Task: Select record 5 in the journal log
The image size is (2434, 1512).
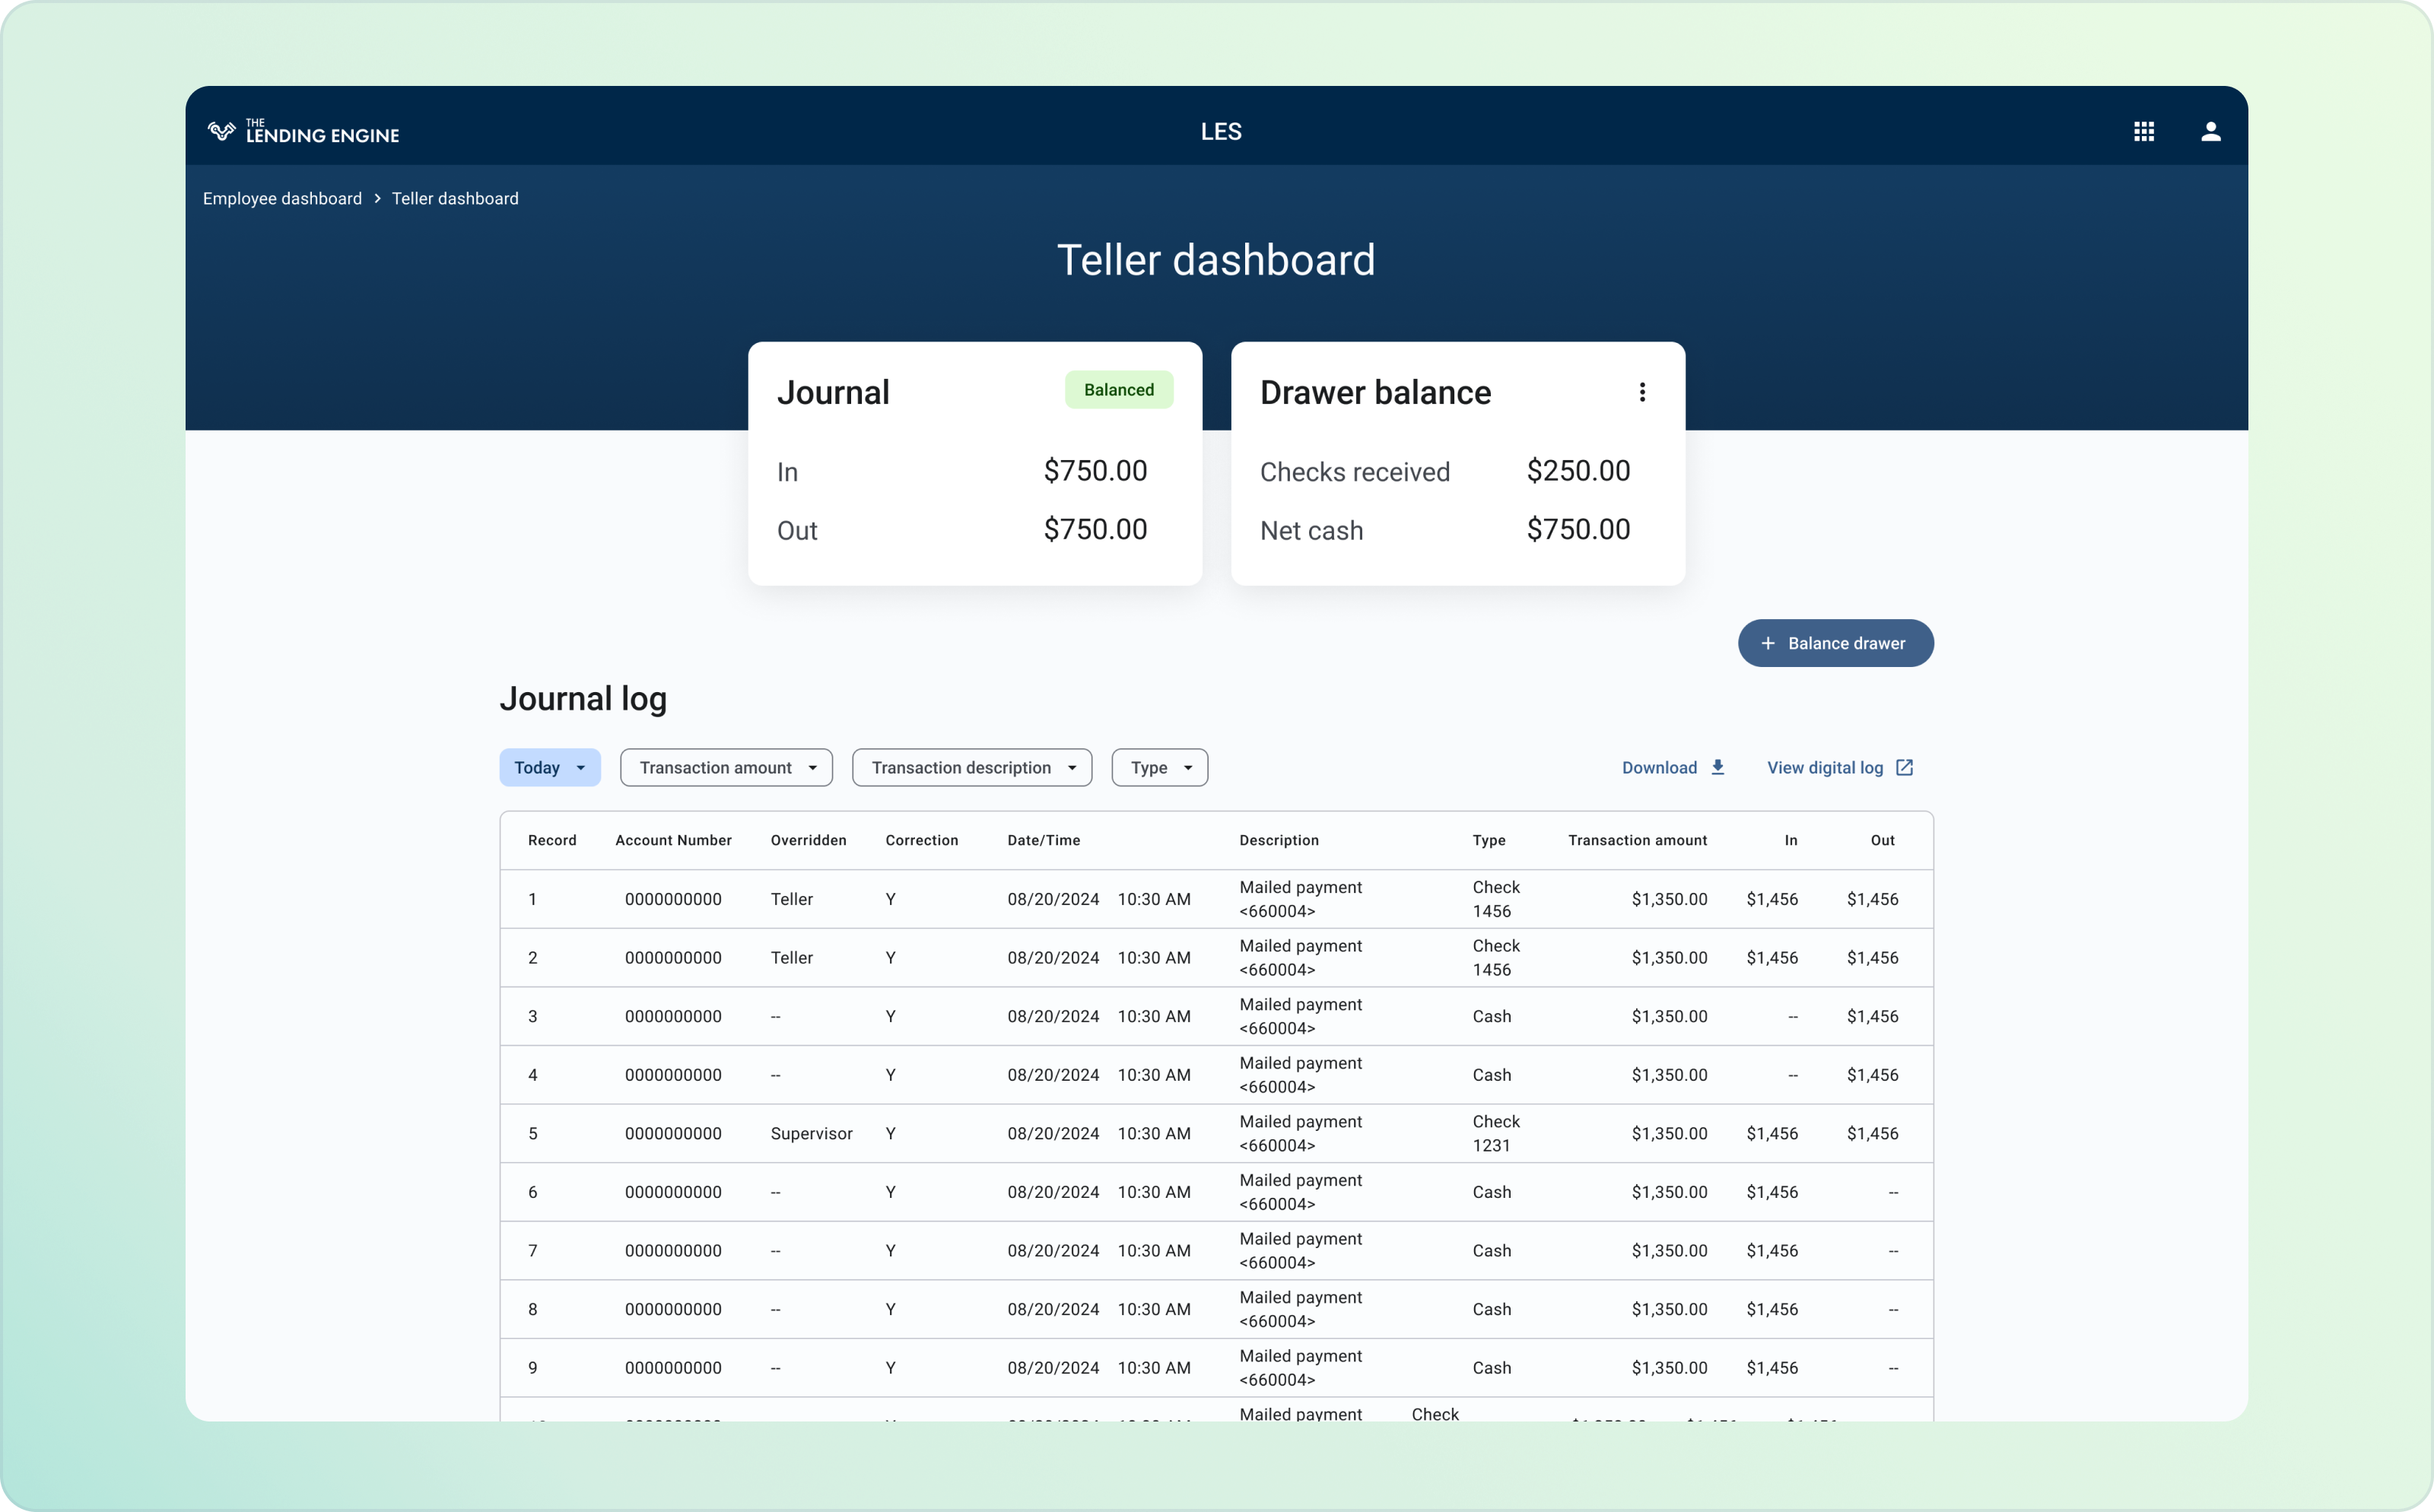Action: click(533, 1133)
